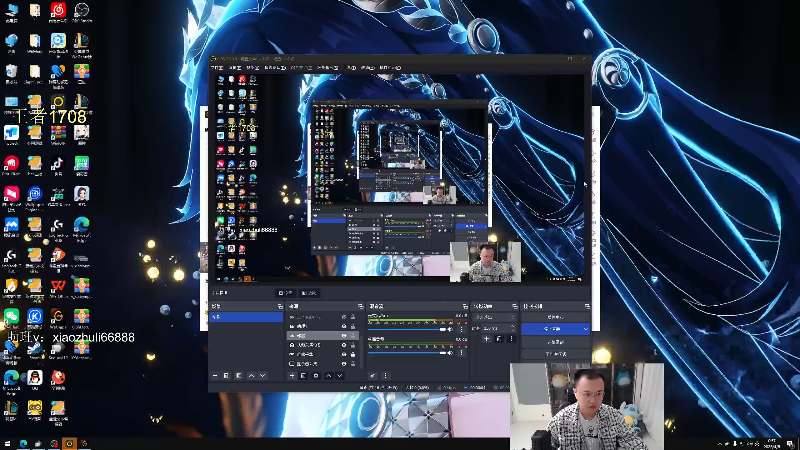Adjust the first audio channel volume slider
The height and width of the screenshot is (450, 800).
pos(407,330)
